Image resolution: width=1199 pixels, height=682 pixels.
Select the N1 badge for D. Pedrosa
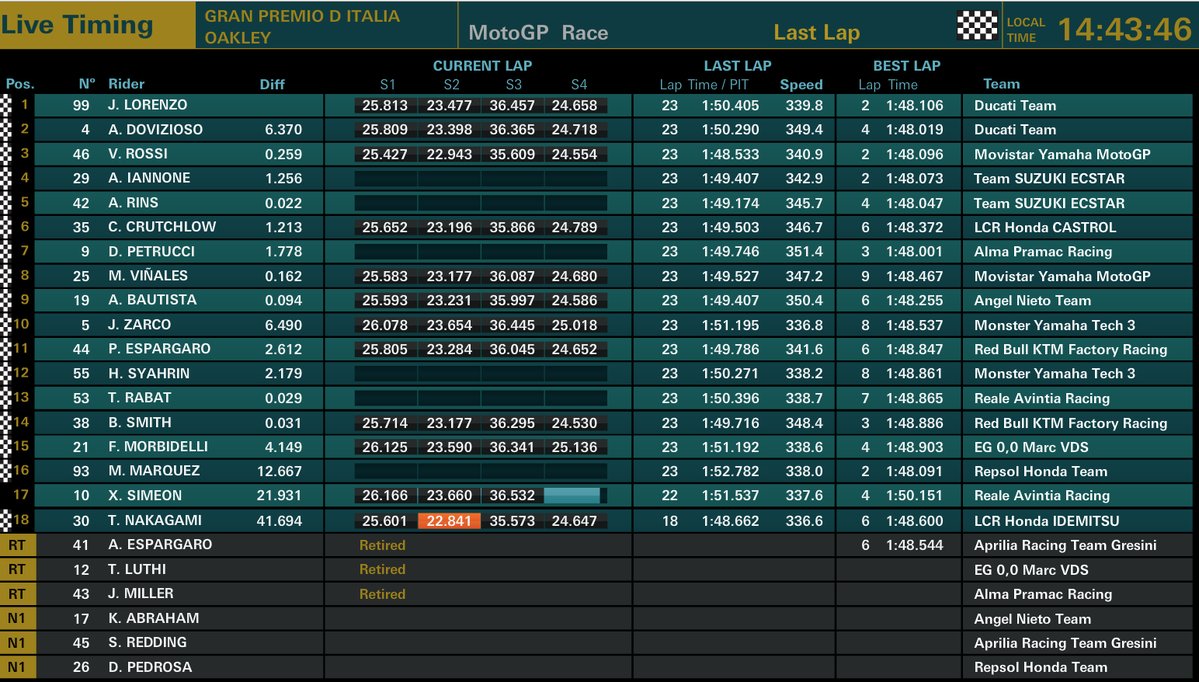(x=17, y=667)
